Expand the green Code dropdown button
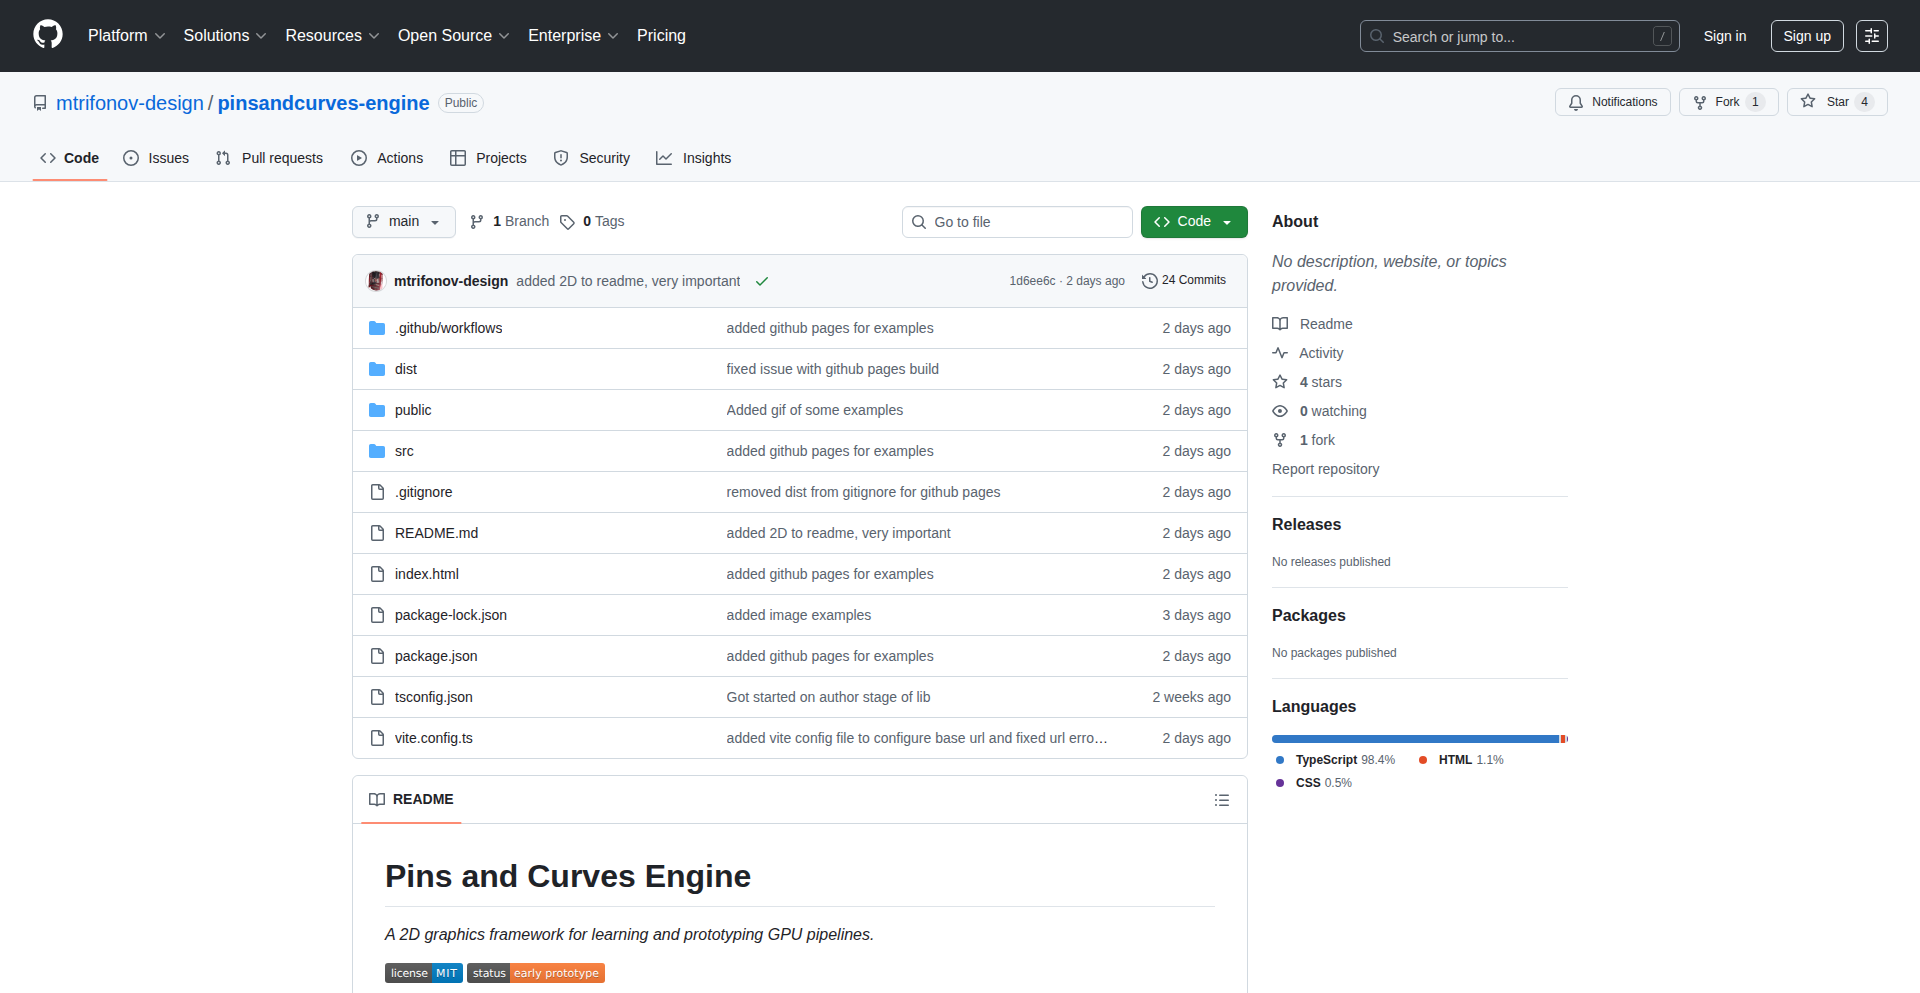This screenshot has width=1920, height=993. tap(1193, 222)
